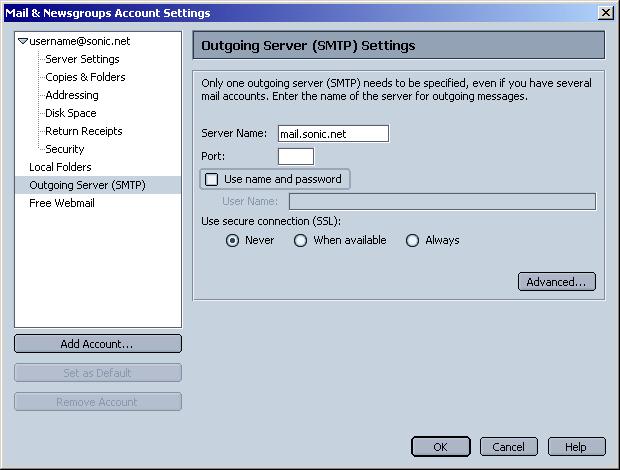Select the Addressing tree item
Screen dimensions: 620x470
point(72,95)
